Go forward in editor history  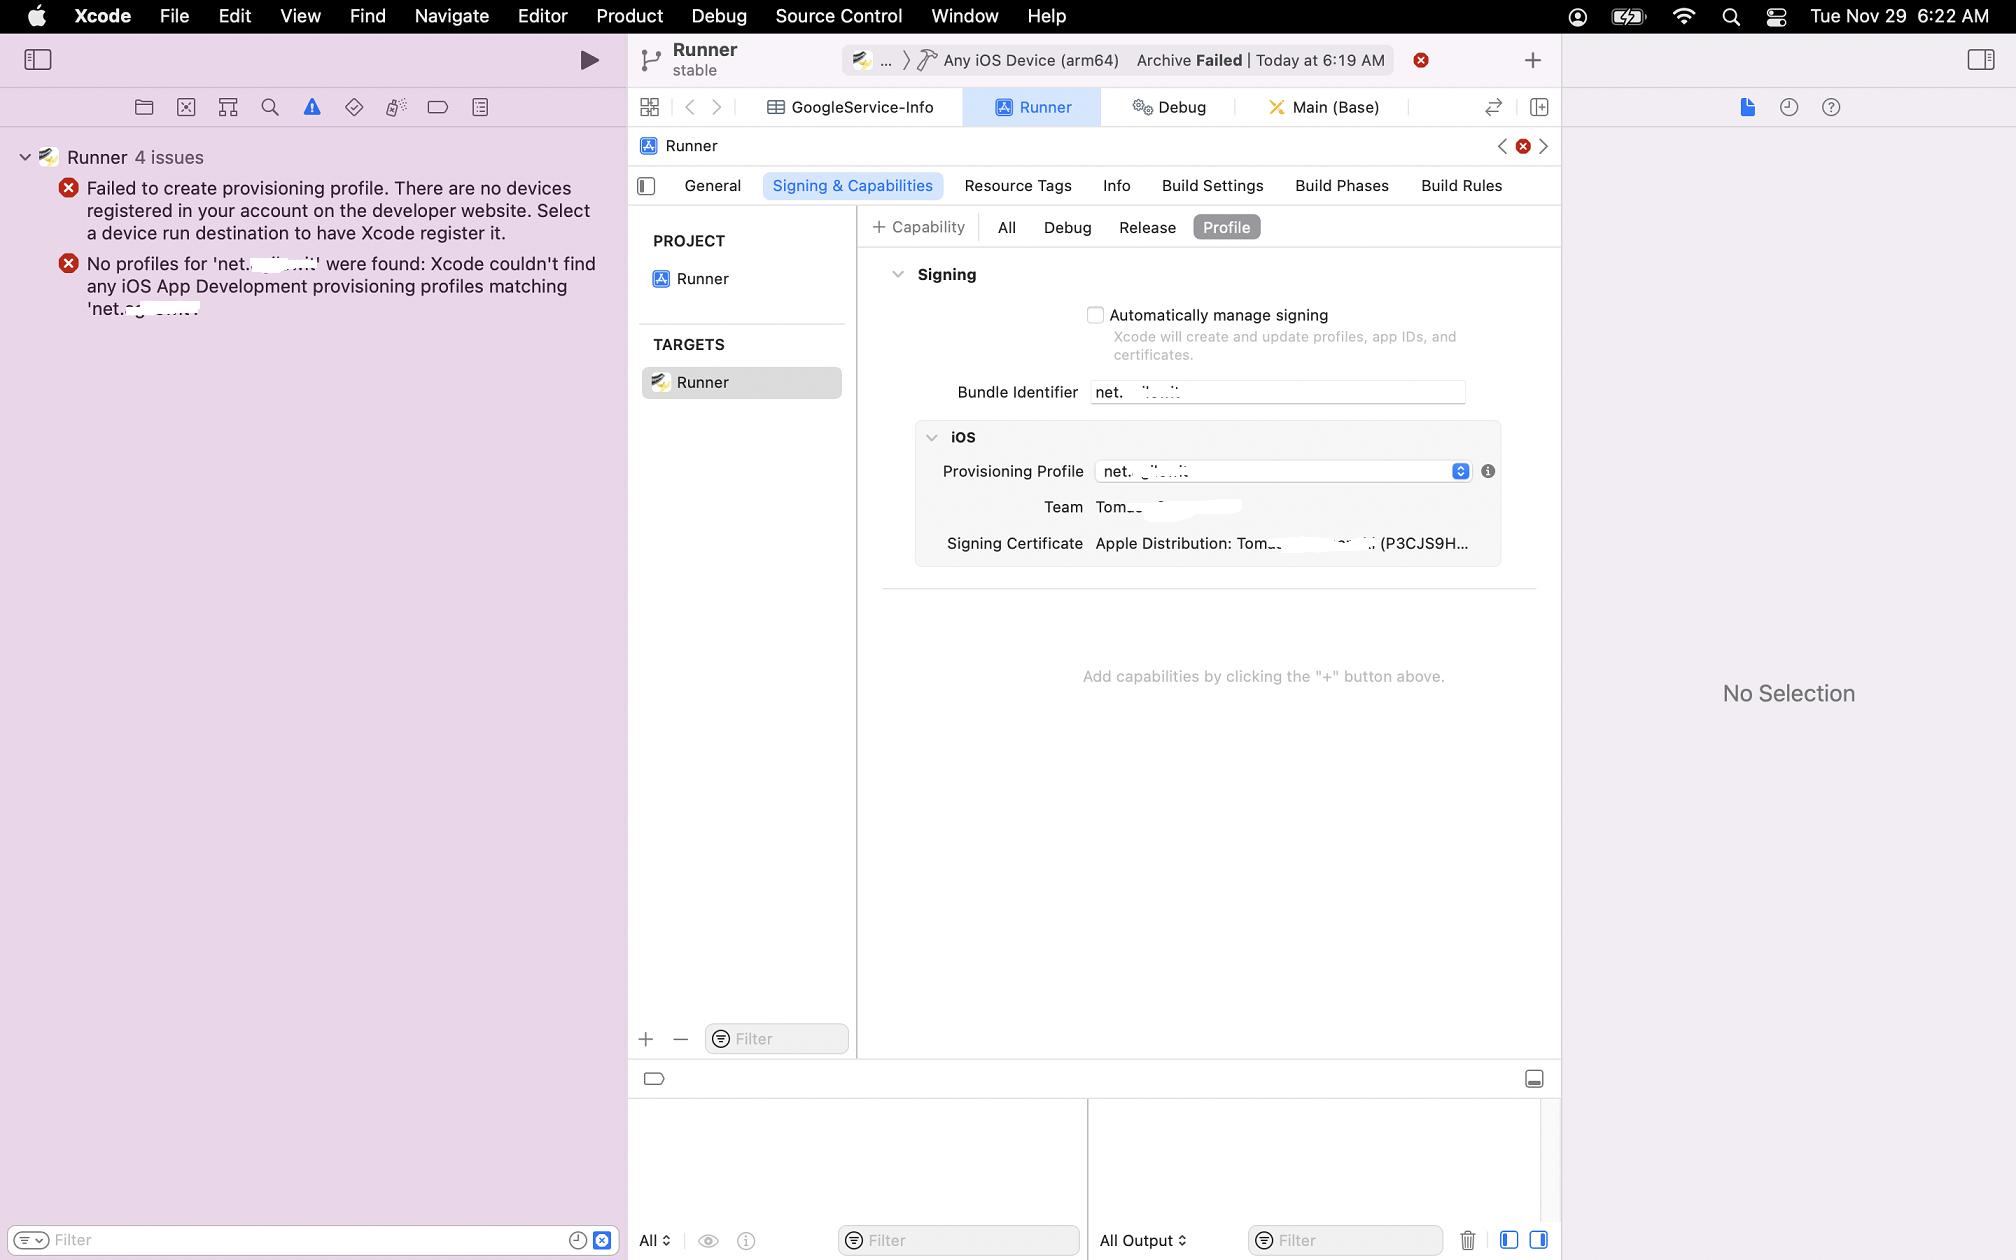(717, 107)
